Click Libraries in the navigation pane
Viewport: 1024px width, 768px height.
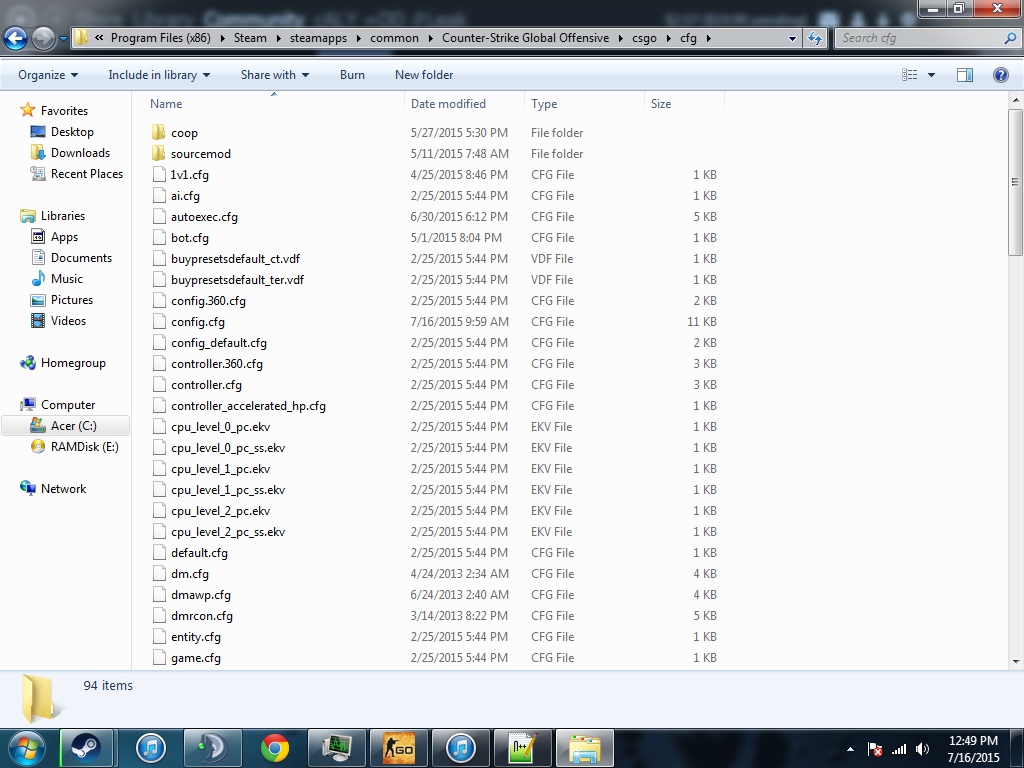pos(63,216)
